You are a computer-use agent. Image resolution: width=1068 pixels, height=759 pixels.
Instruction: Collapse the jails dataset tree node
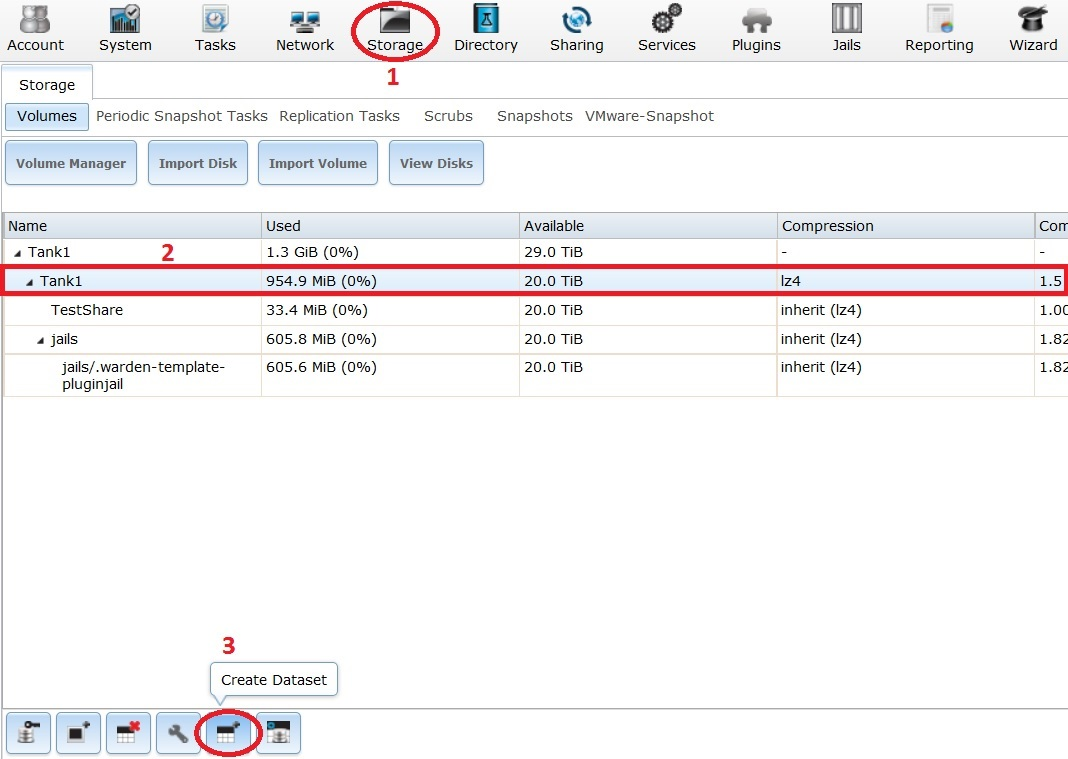[x=41, y=340]
